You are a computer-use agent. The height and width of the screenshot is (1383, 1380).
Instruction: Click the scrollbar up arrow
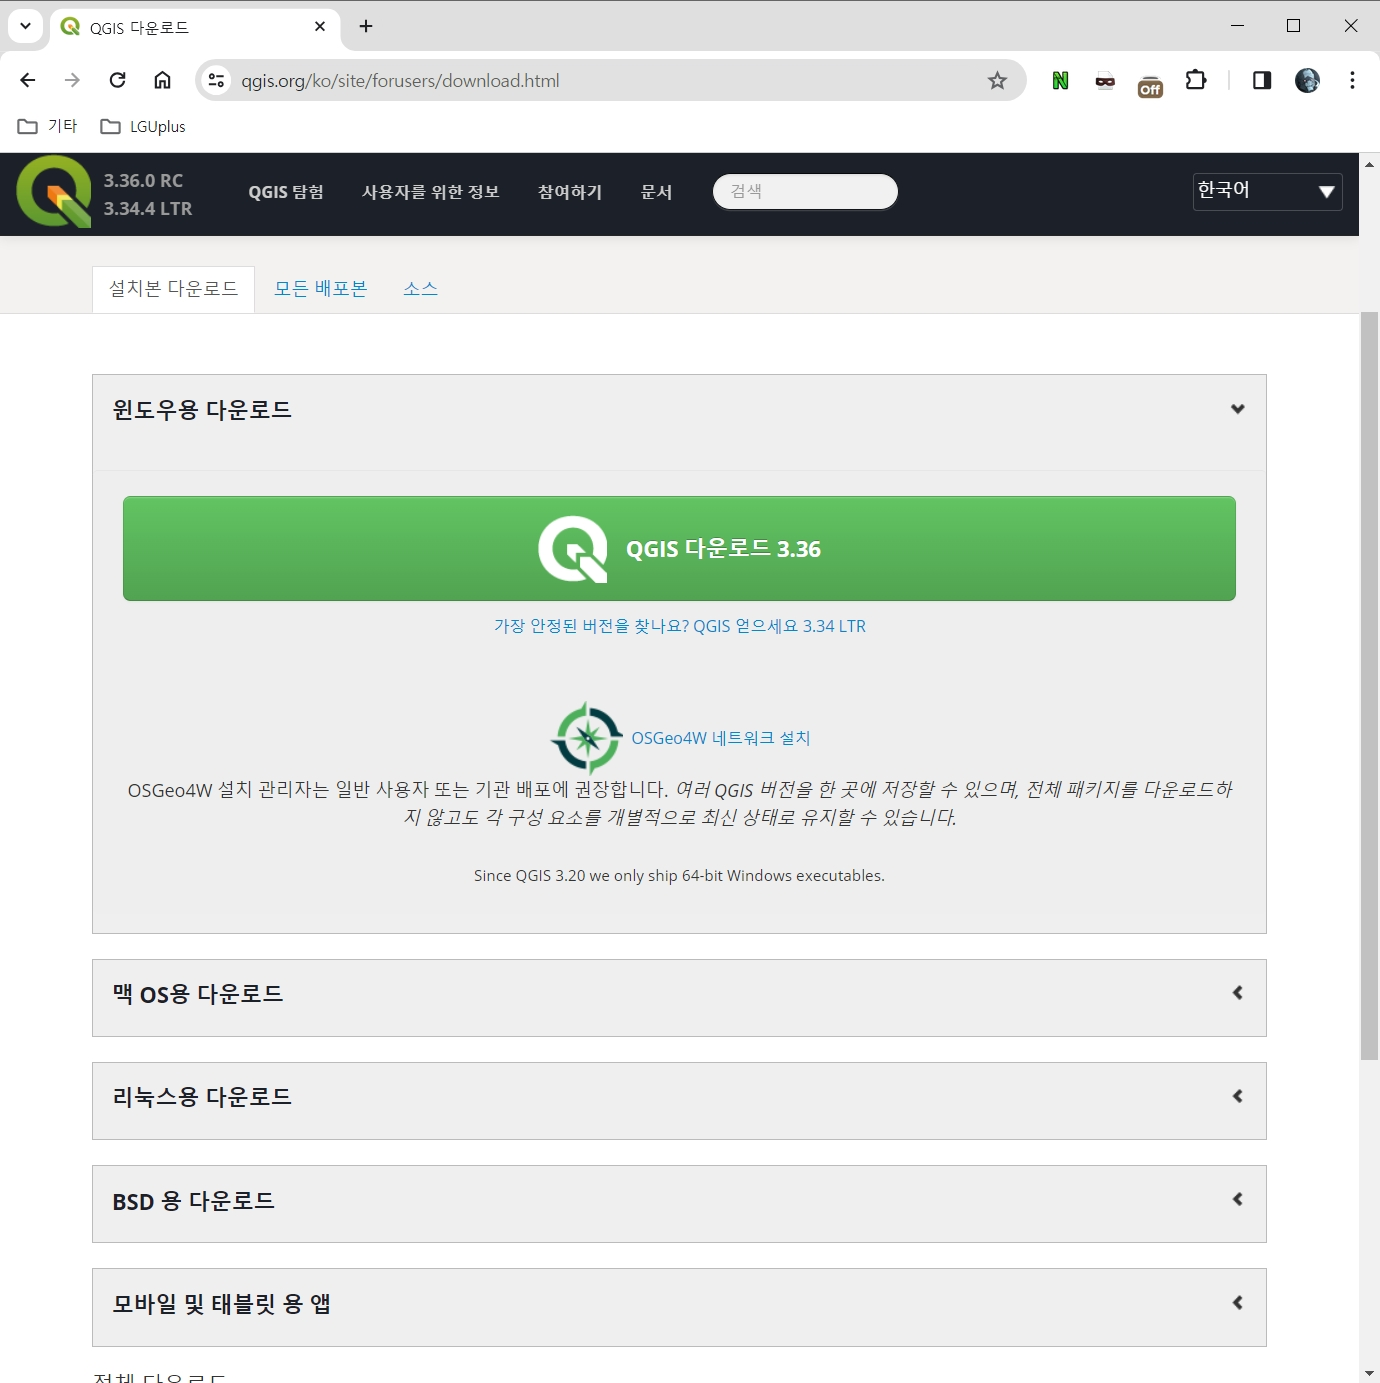tap(1369, 163)
